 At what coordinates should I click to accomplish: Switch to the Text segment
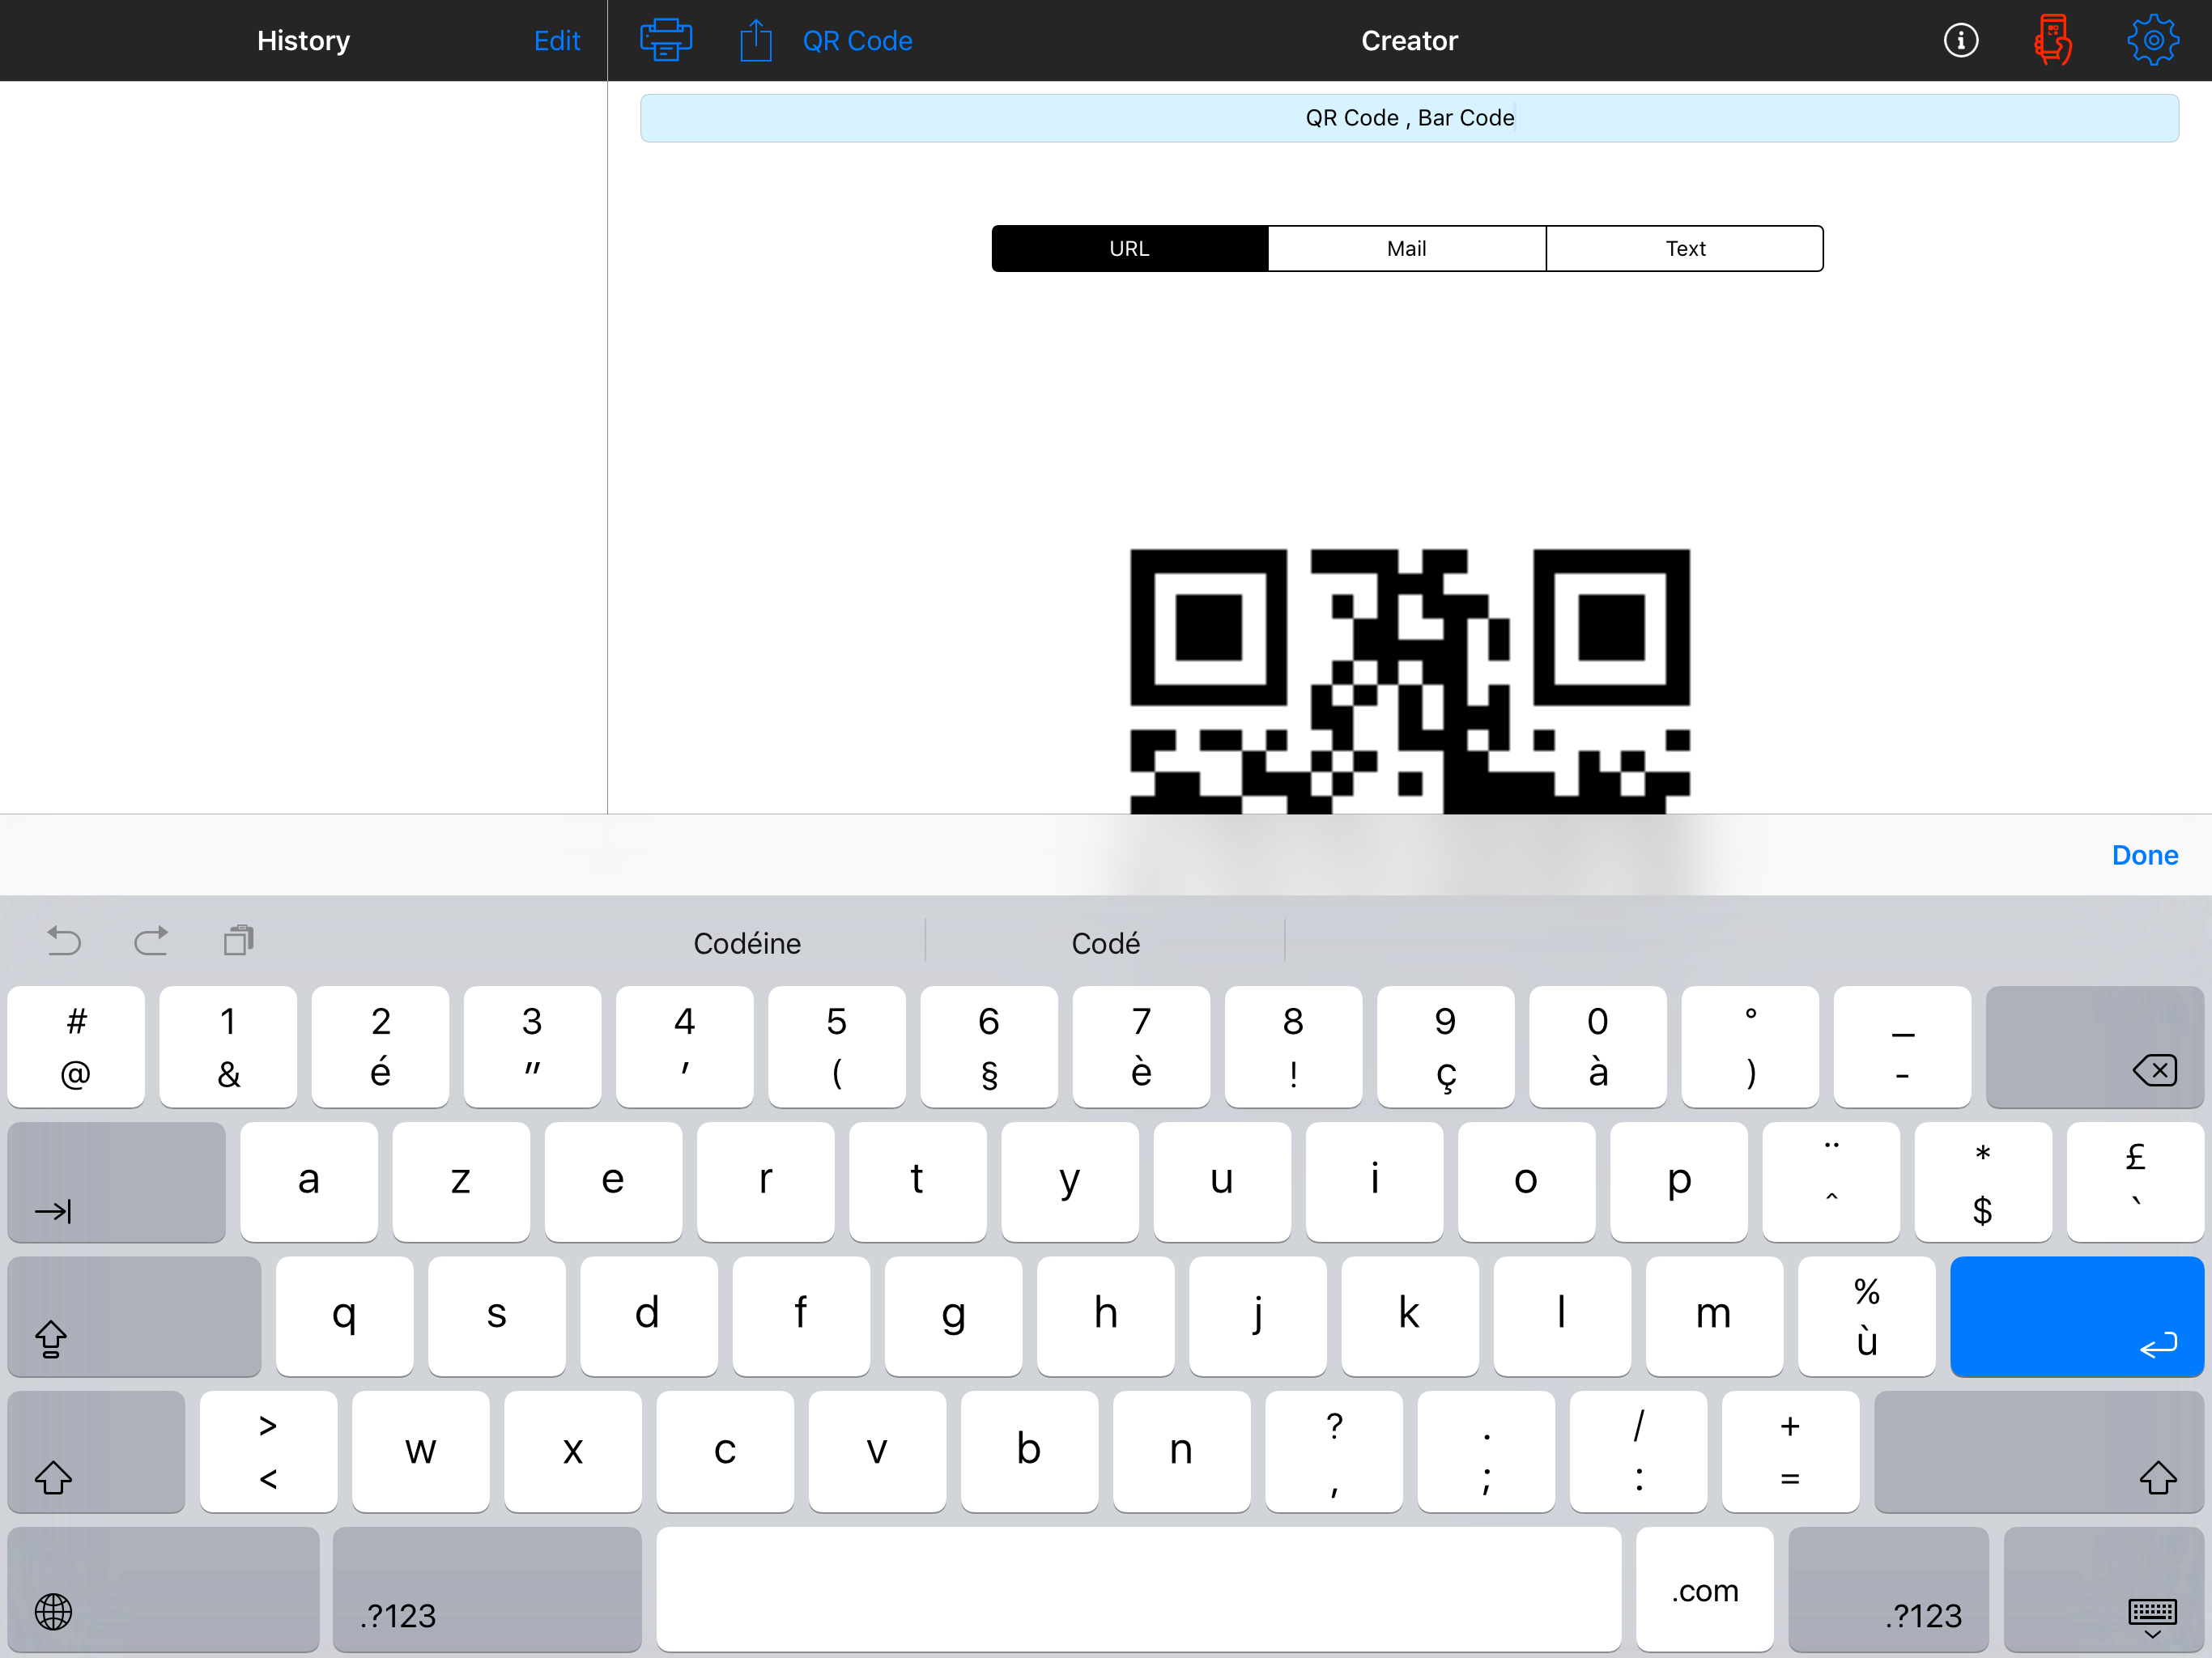coord(1684,248)
